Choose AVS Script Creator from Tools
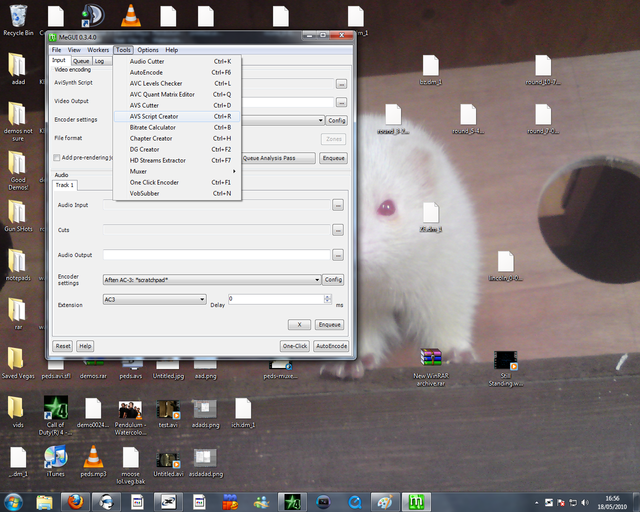The image size is (640, 512). tap(177, 116)
